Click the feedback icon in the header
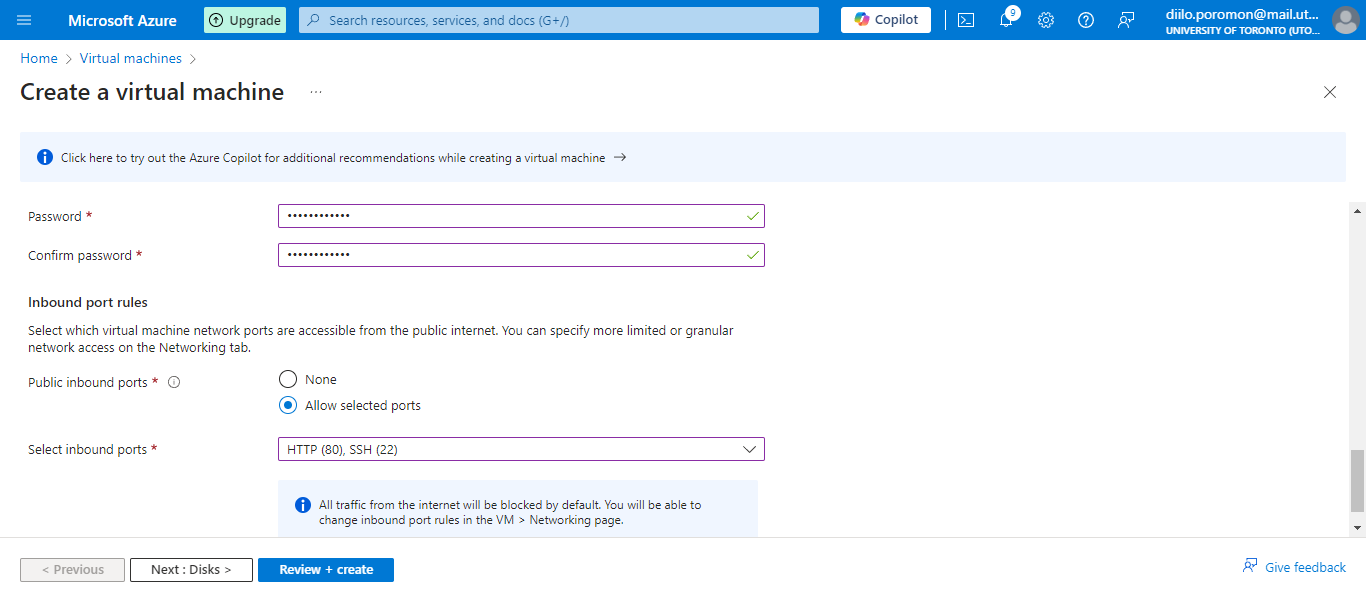 pos(1126,20)
